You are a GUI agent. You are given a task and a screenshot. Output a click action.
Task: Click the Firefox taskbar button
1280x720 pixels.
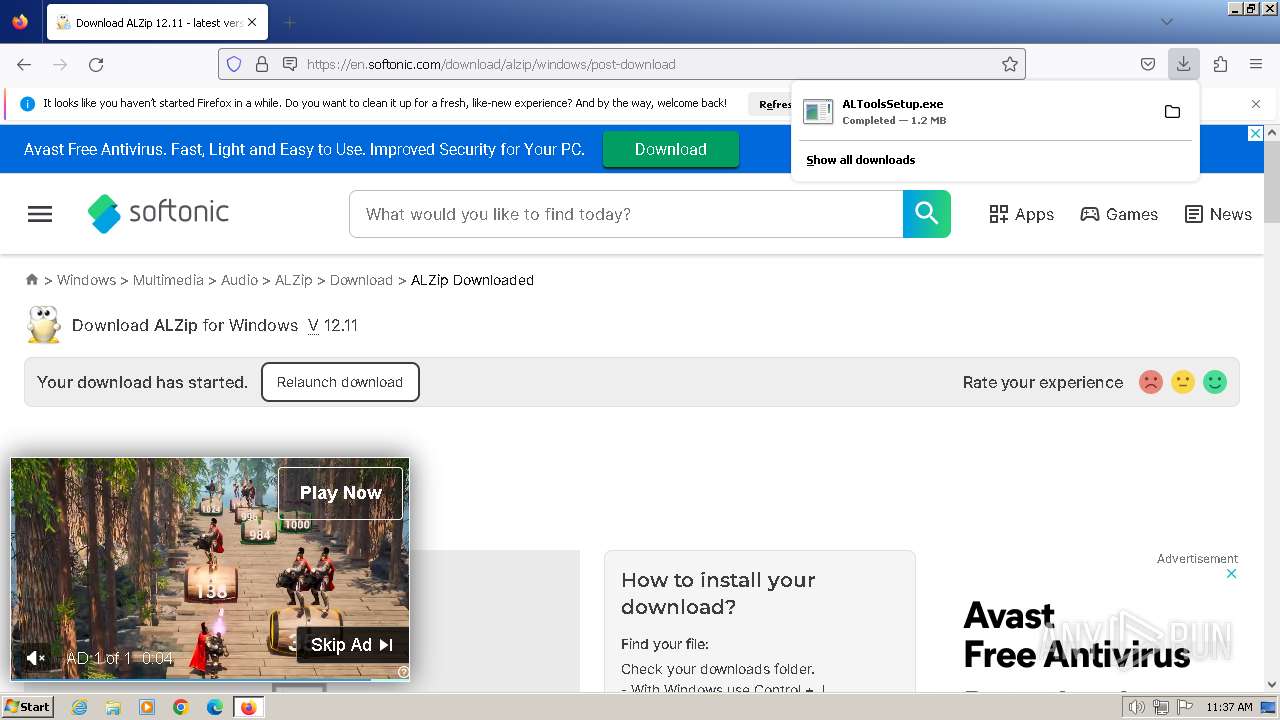(x=249, y=707)
